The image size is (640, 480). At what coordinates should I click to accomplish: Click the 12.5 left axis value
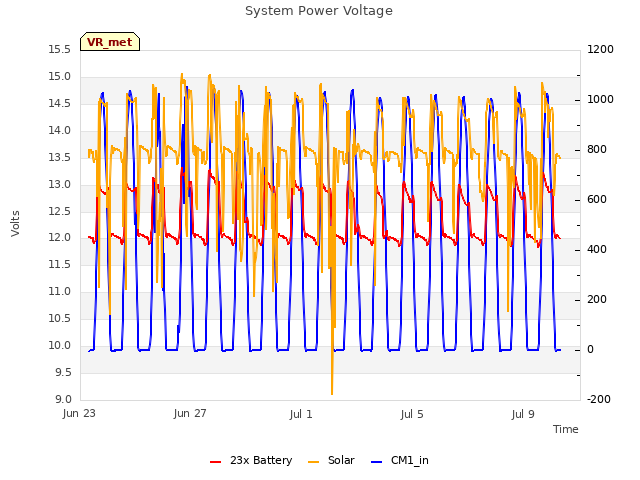(60, 211)
